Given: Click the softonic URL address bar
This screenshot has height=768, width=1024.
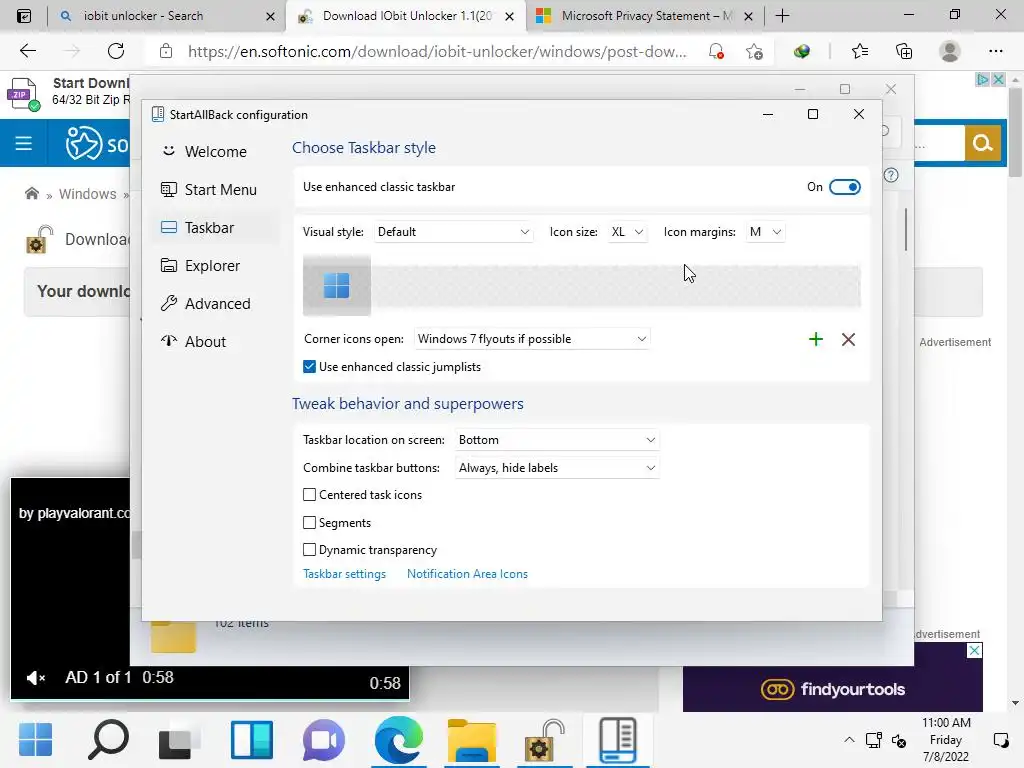Looking at the screenshot, I should coord(436,52).
